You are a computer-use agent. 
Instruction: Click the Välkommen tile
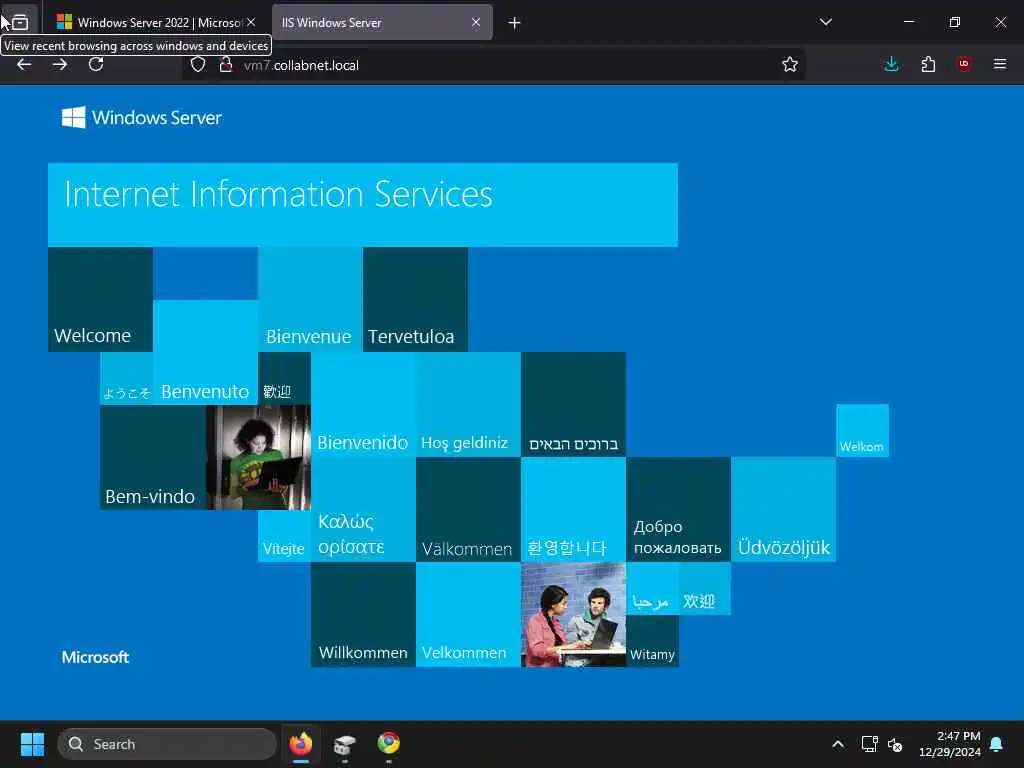click(x=468, y=509)
